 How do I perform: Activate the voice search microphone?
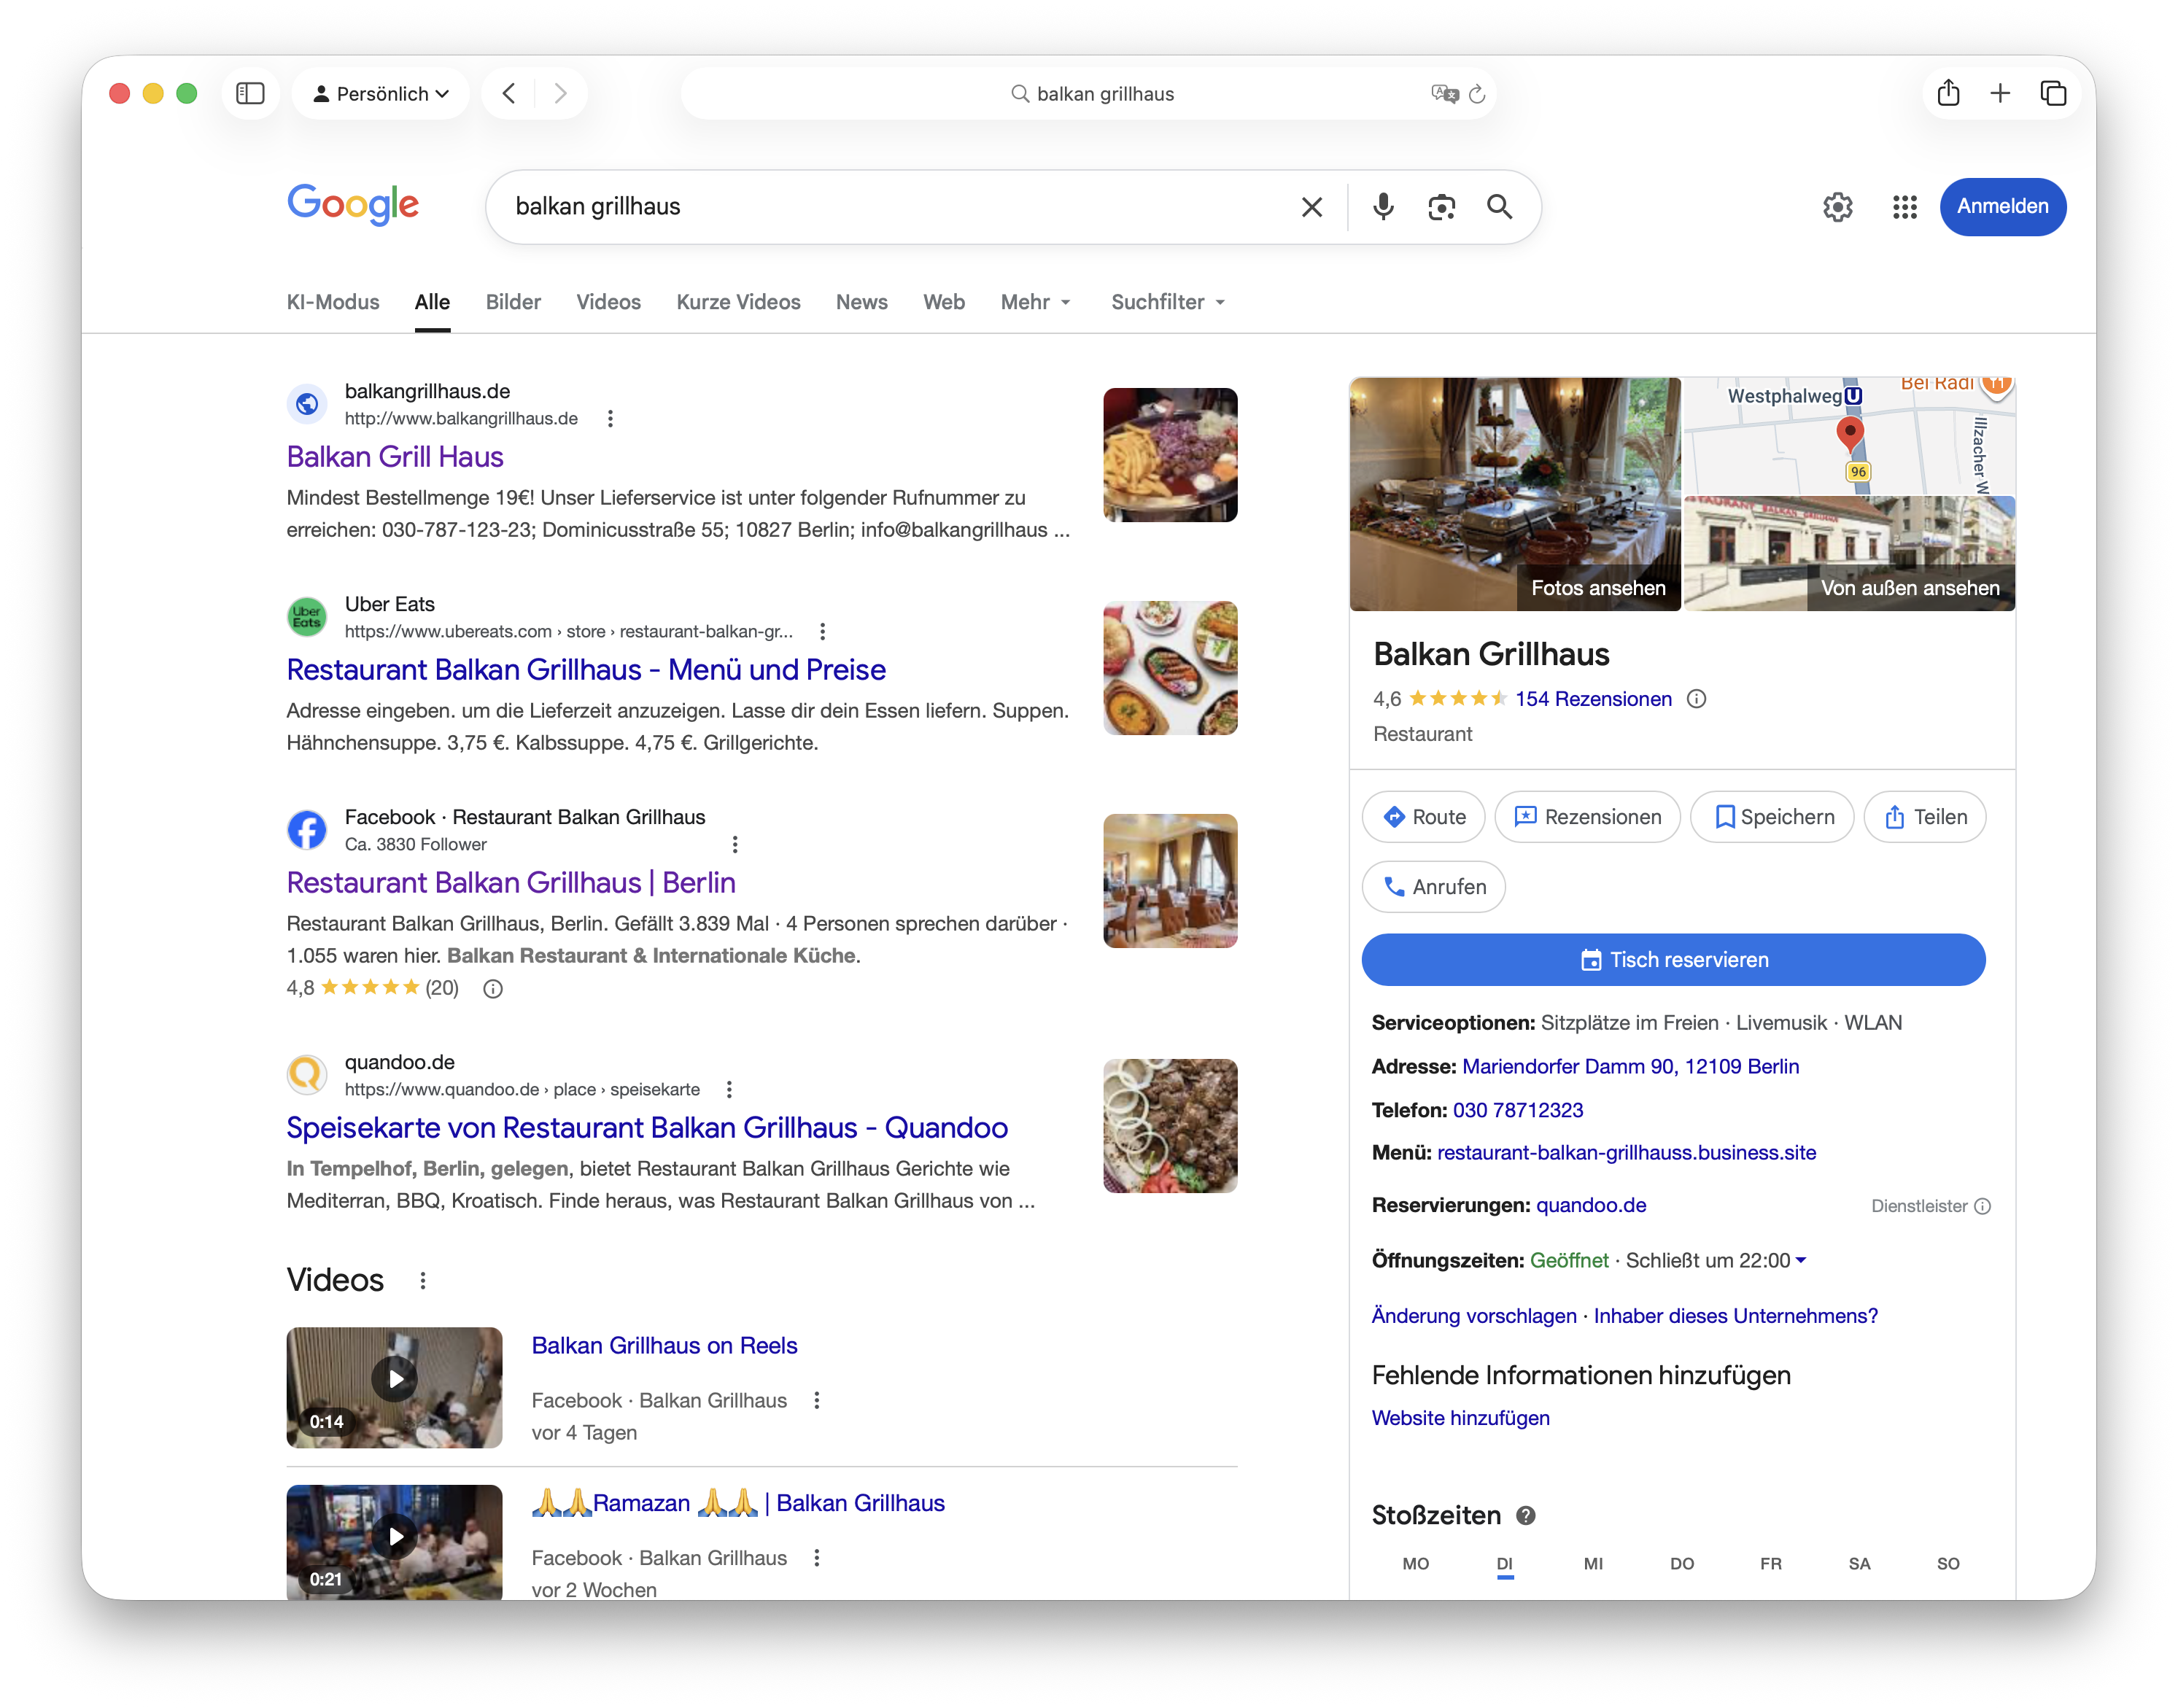pos(1383,207)
